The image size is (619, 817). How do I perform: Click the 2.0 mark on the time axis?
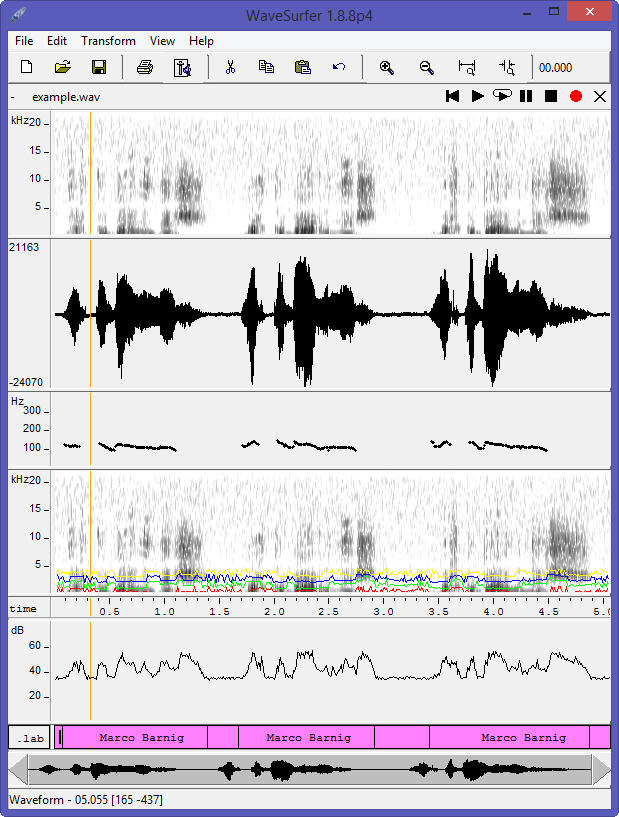(x=274, y=612)
